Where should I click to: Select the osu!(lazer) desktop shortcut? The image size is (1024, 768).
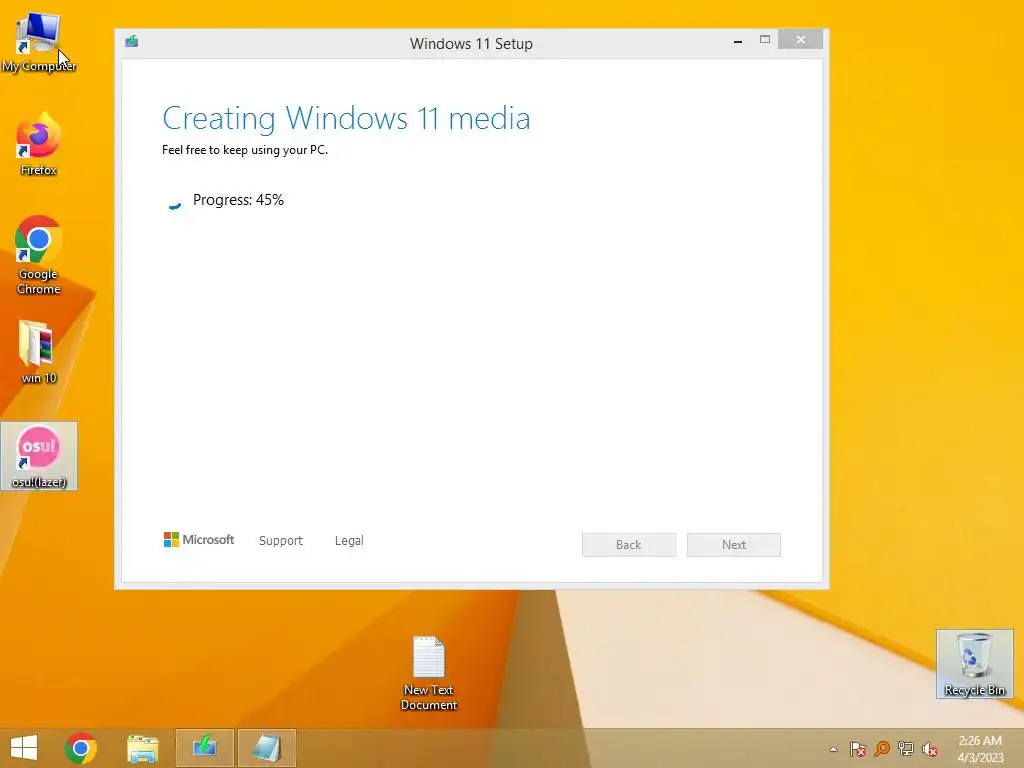click(39, 456)
